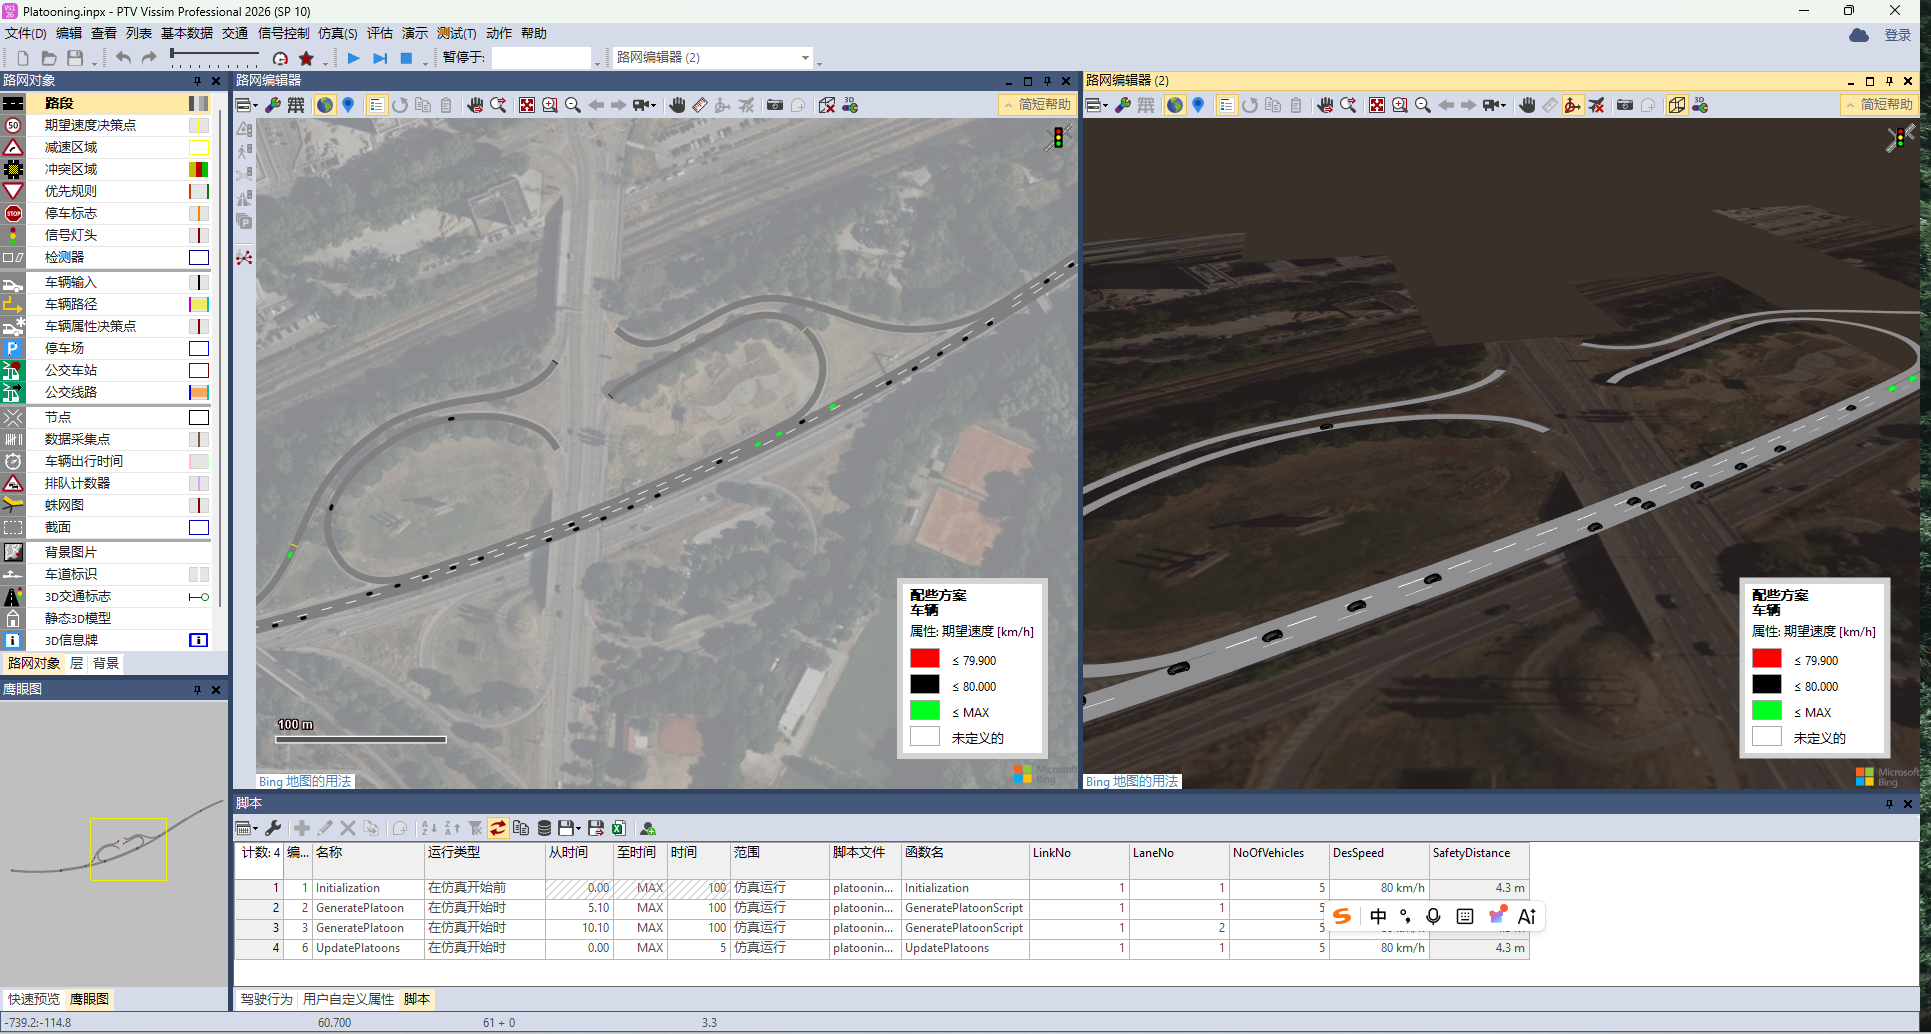This screenshot has height=1034, width=1931.
Task: Open the 路网编辑器 (2) layout combo box
Action: pos(713,58)
